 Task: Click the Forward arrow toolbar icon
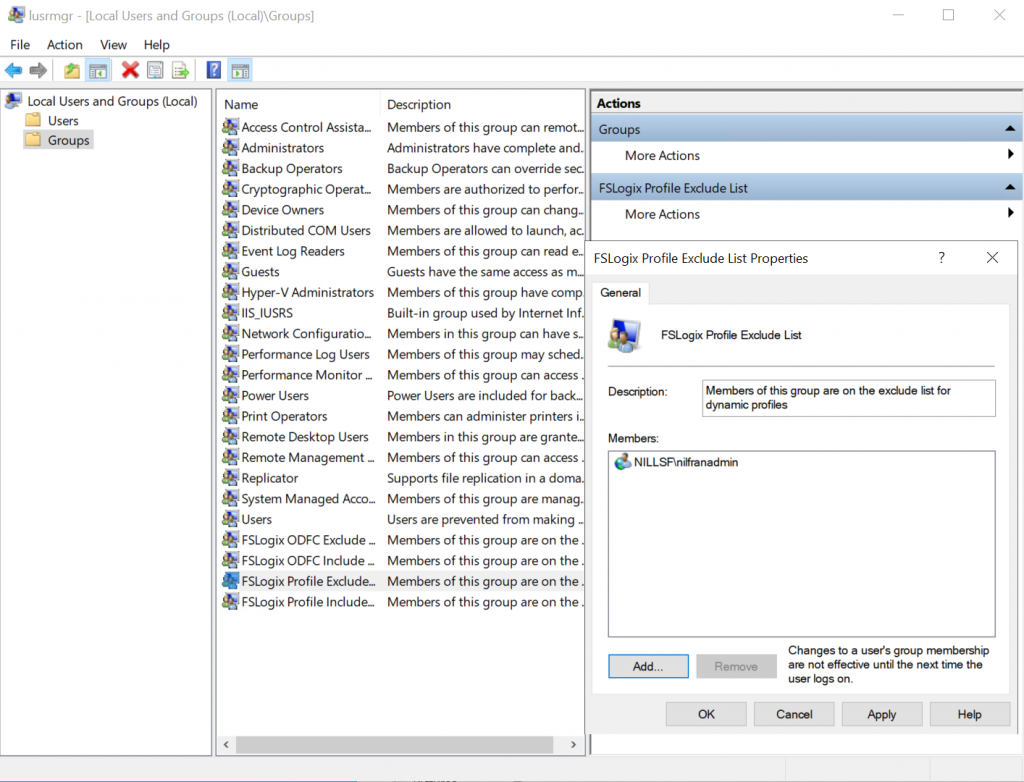click(x=38, y=70)
